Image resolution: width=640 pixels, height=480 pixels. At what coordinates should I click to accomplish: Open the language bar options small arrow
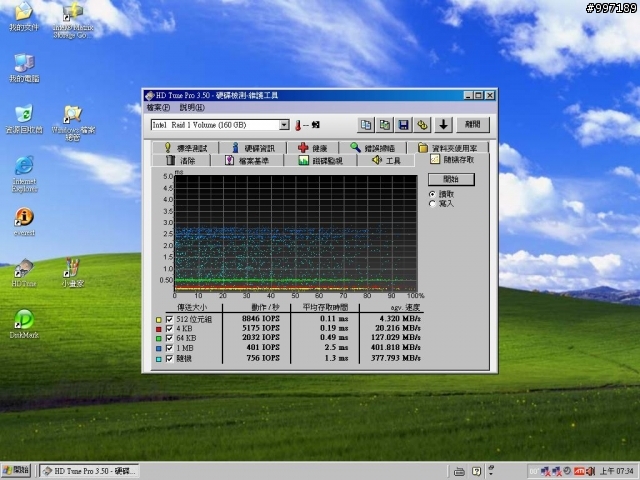491,474
